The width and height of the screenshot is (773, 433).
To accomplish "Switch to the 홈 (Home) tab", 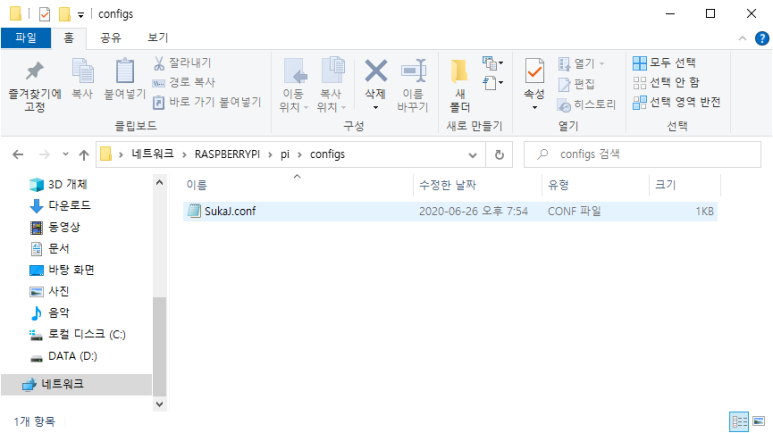I will point(69,38).
